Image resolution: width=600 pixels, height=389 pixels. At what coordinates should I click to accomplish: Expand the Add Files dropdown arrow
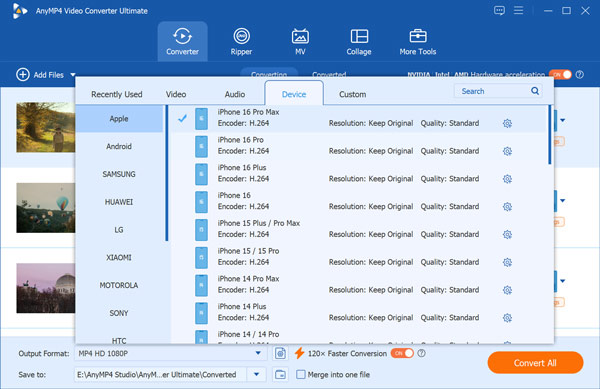[x=73, y=75]
